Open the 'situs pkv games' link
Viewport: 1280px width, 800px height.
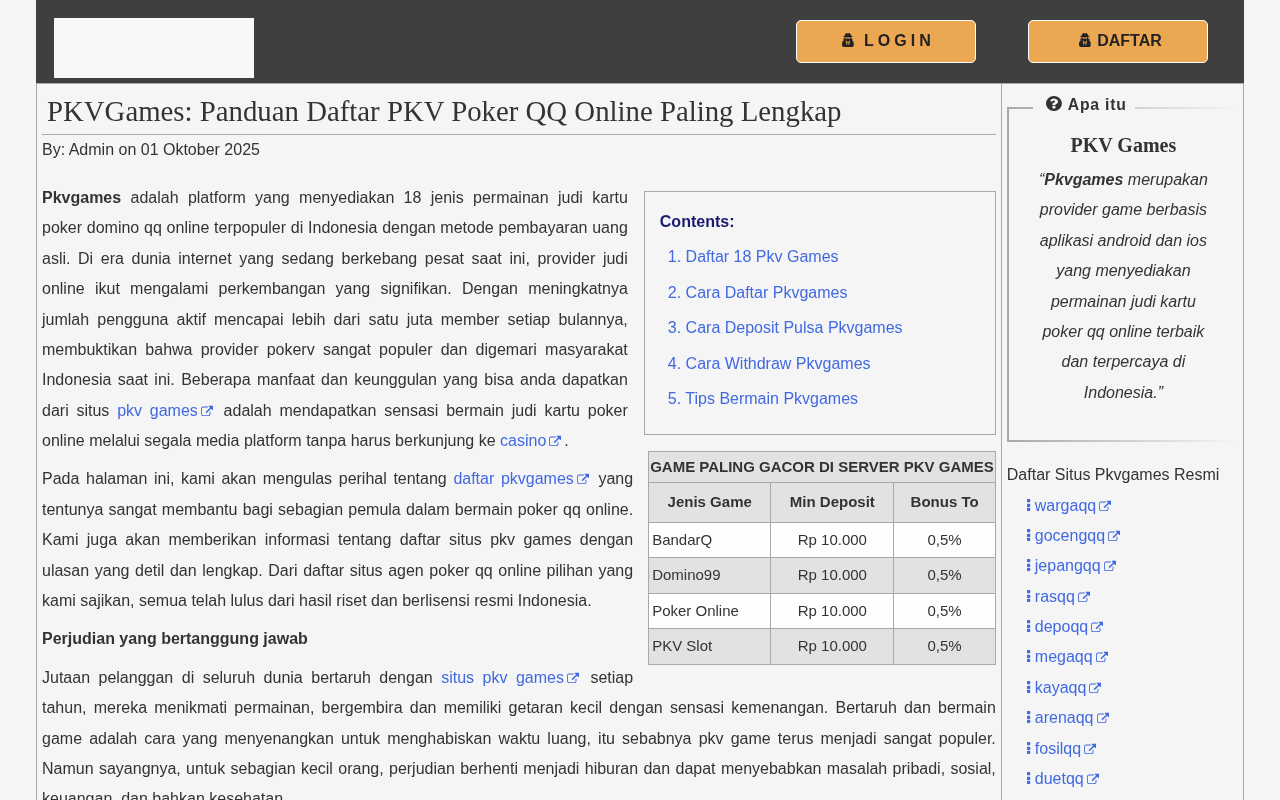pos(502,677)
